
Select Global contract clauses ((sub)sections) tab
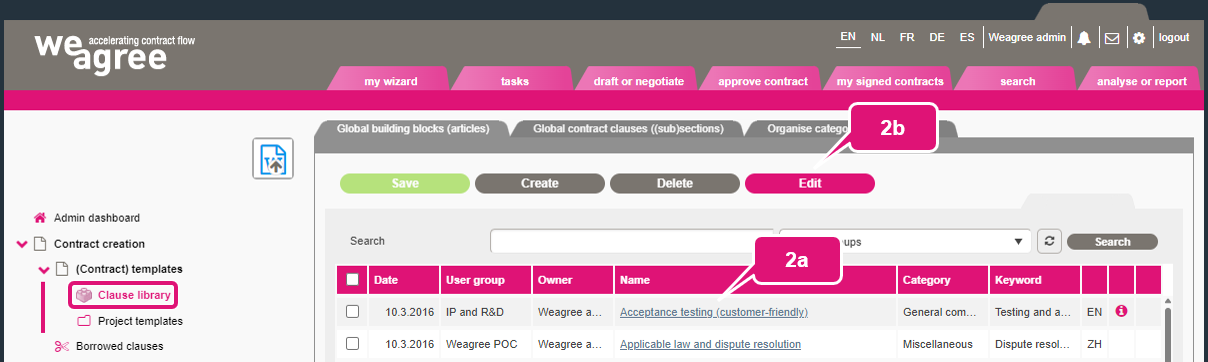(x=629, y=128)
